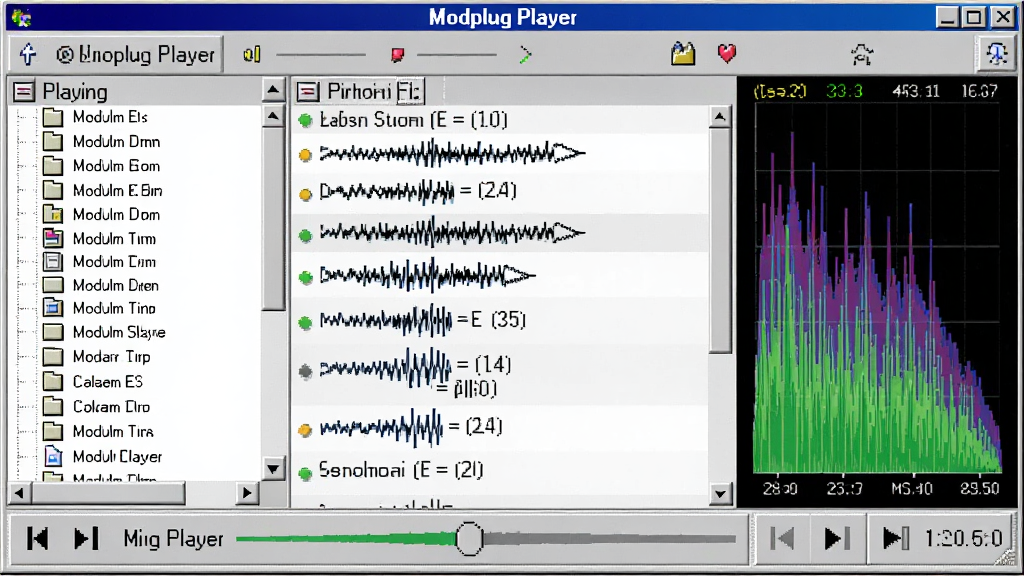The height and width of the screenshot is (576, 1024).
Task: Click the Ssnolmoai (E = (2l) entry
Action: pos(401,470)
